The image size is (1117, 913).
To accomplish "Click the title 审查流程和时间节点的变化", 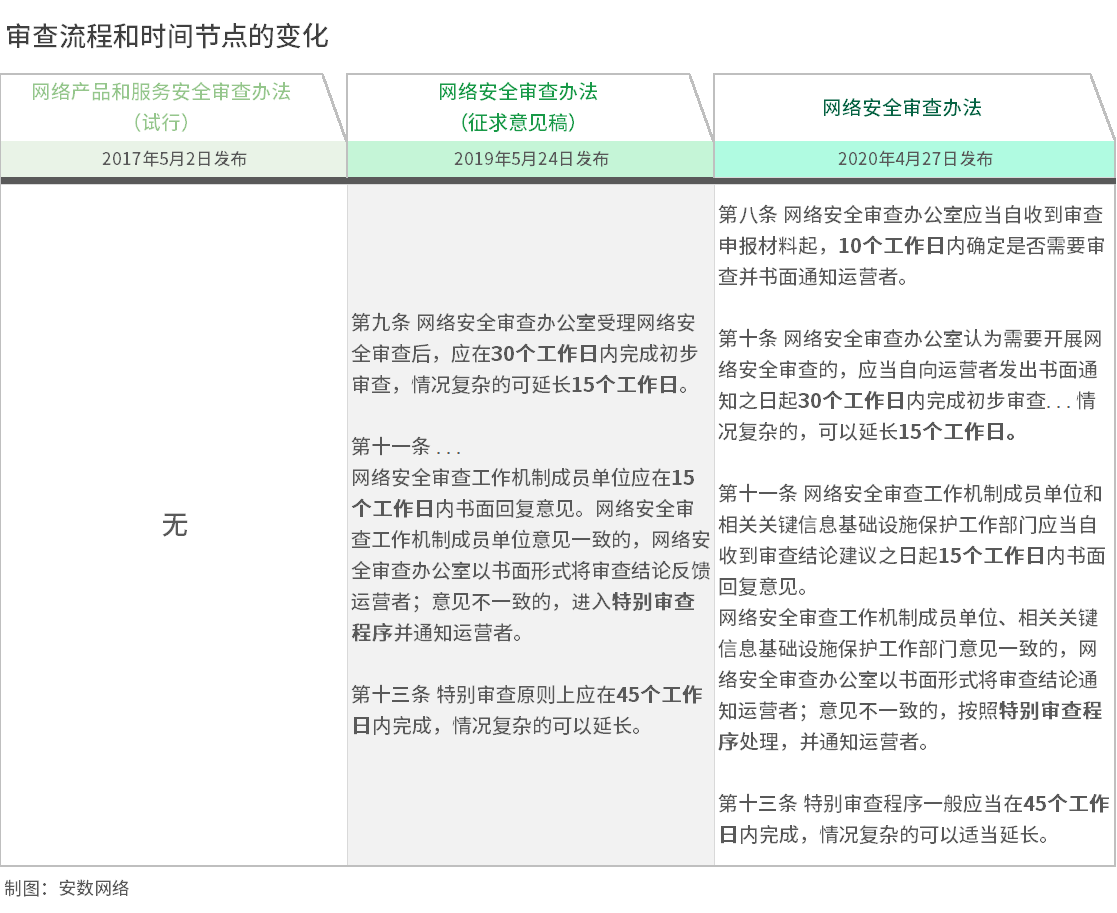I will click(167, 38).
